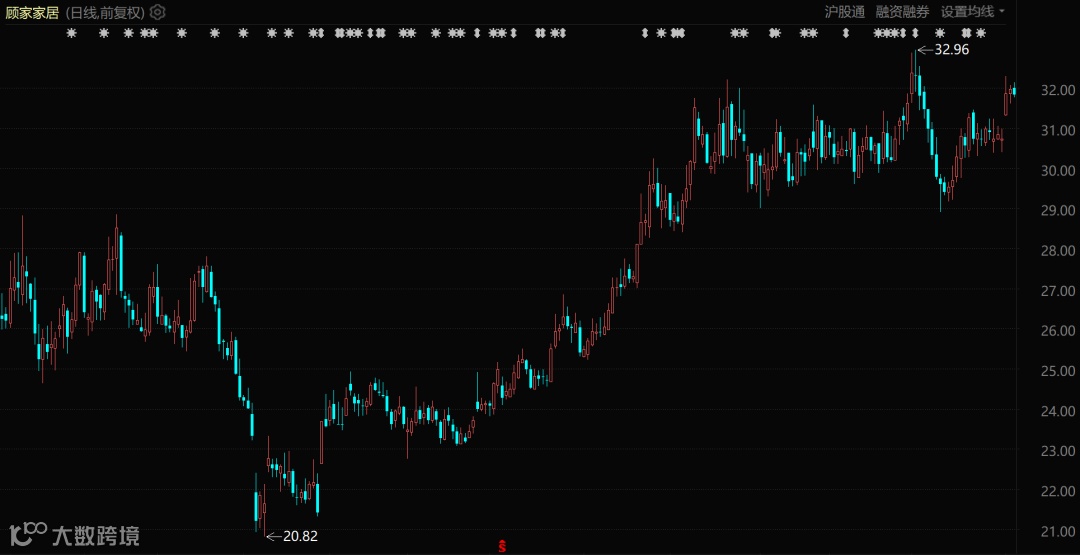Open chart settings gear beside 前复权

pyautogui.click(x=158, y=12)
